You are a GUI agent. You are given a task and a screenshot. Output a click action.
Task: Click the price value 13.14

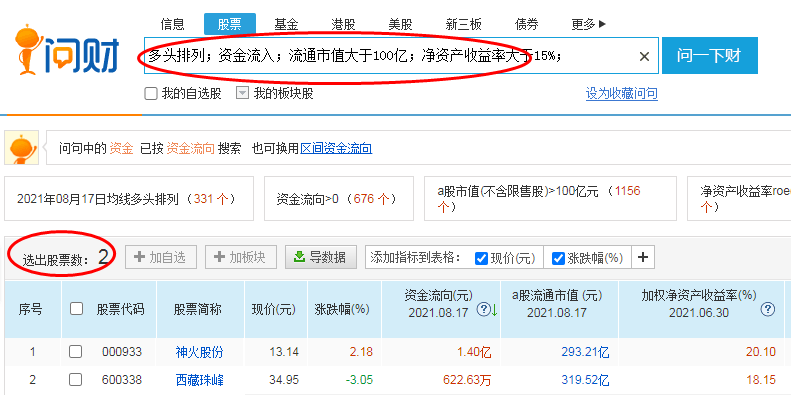coord(284,352)
